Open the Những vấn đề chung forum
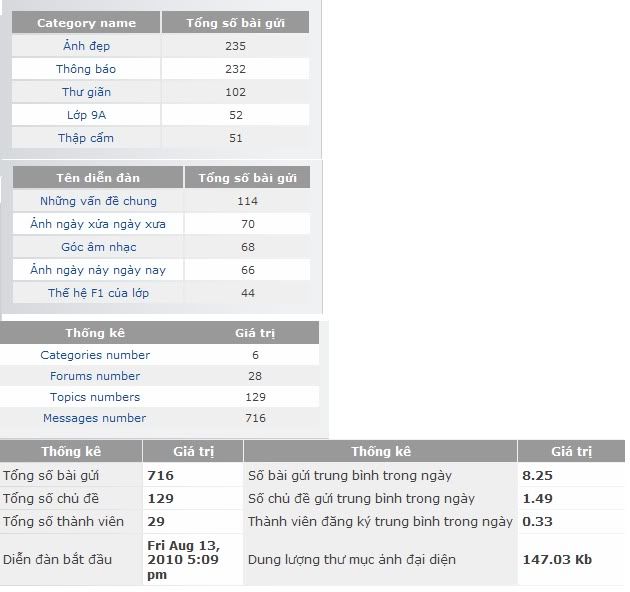 pos(98,201)
